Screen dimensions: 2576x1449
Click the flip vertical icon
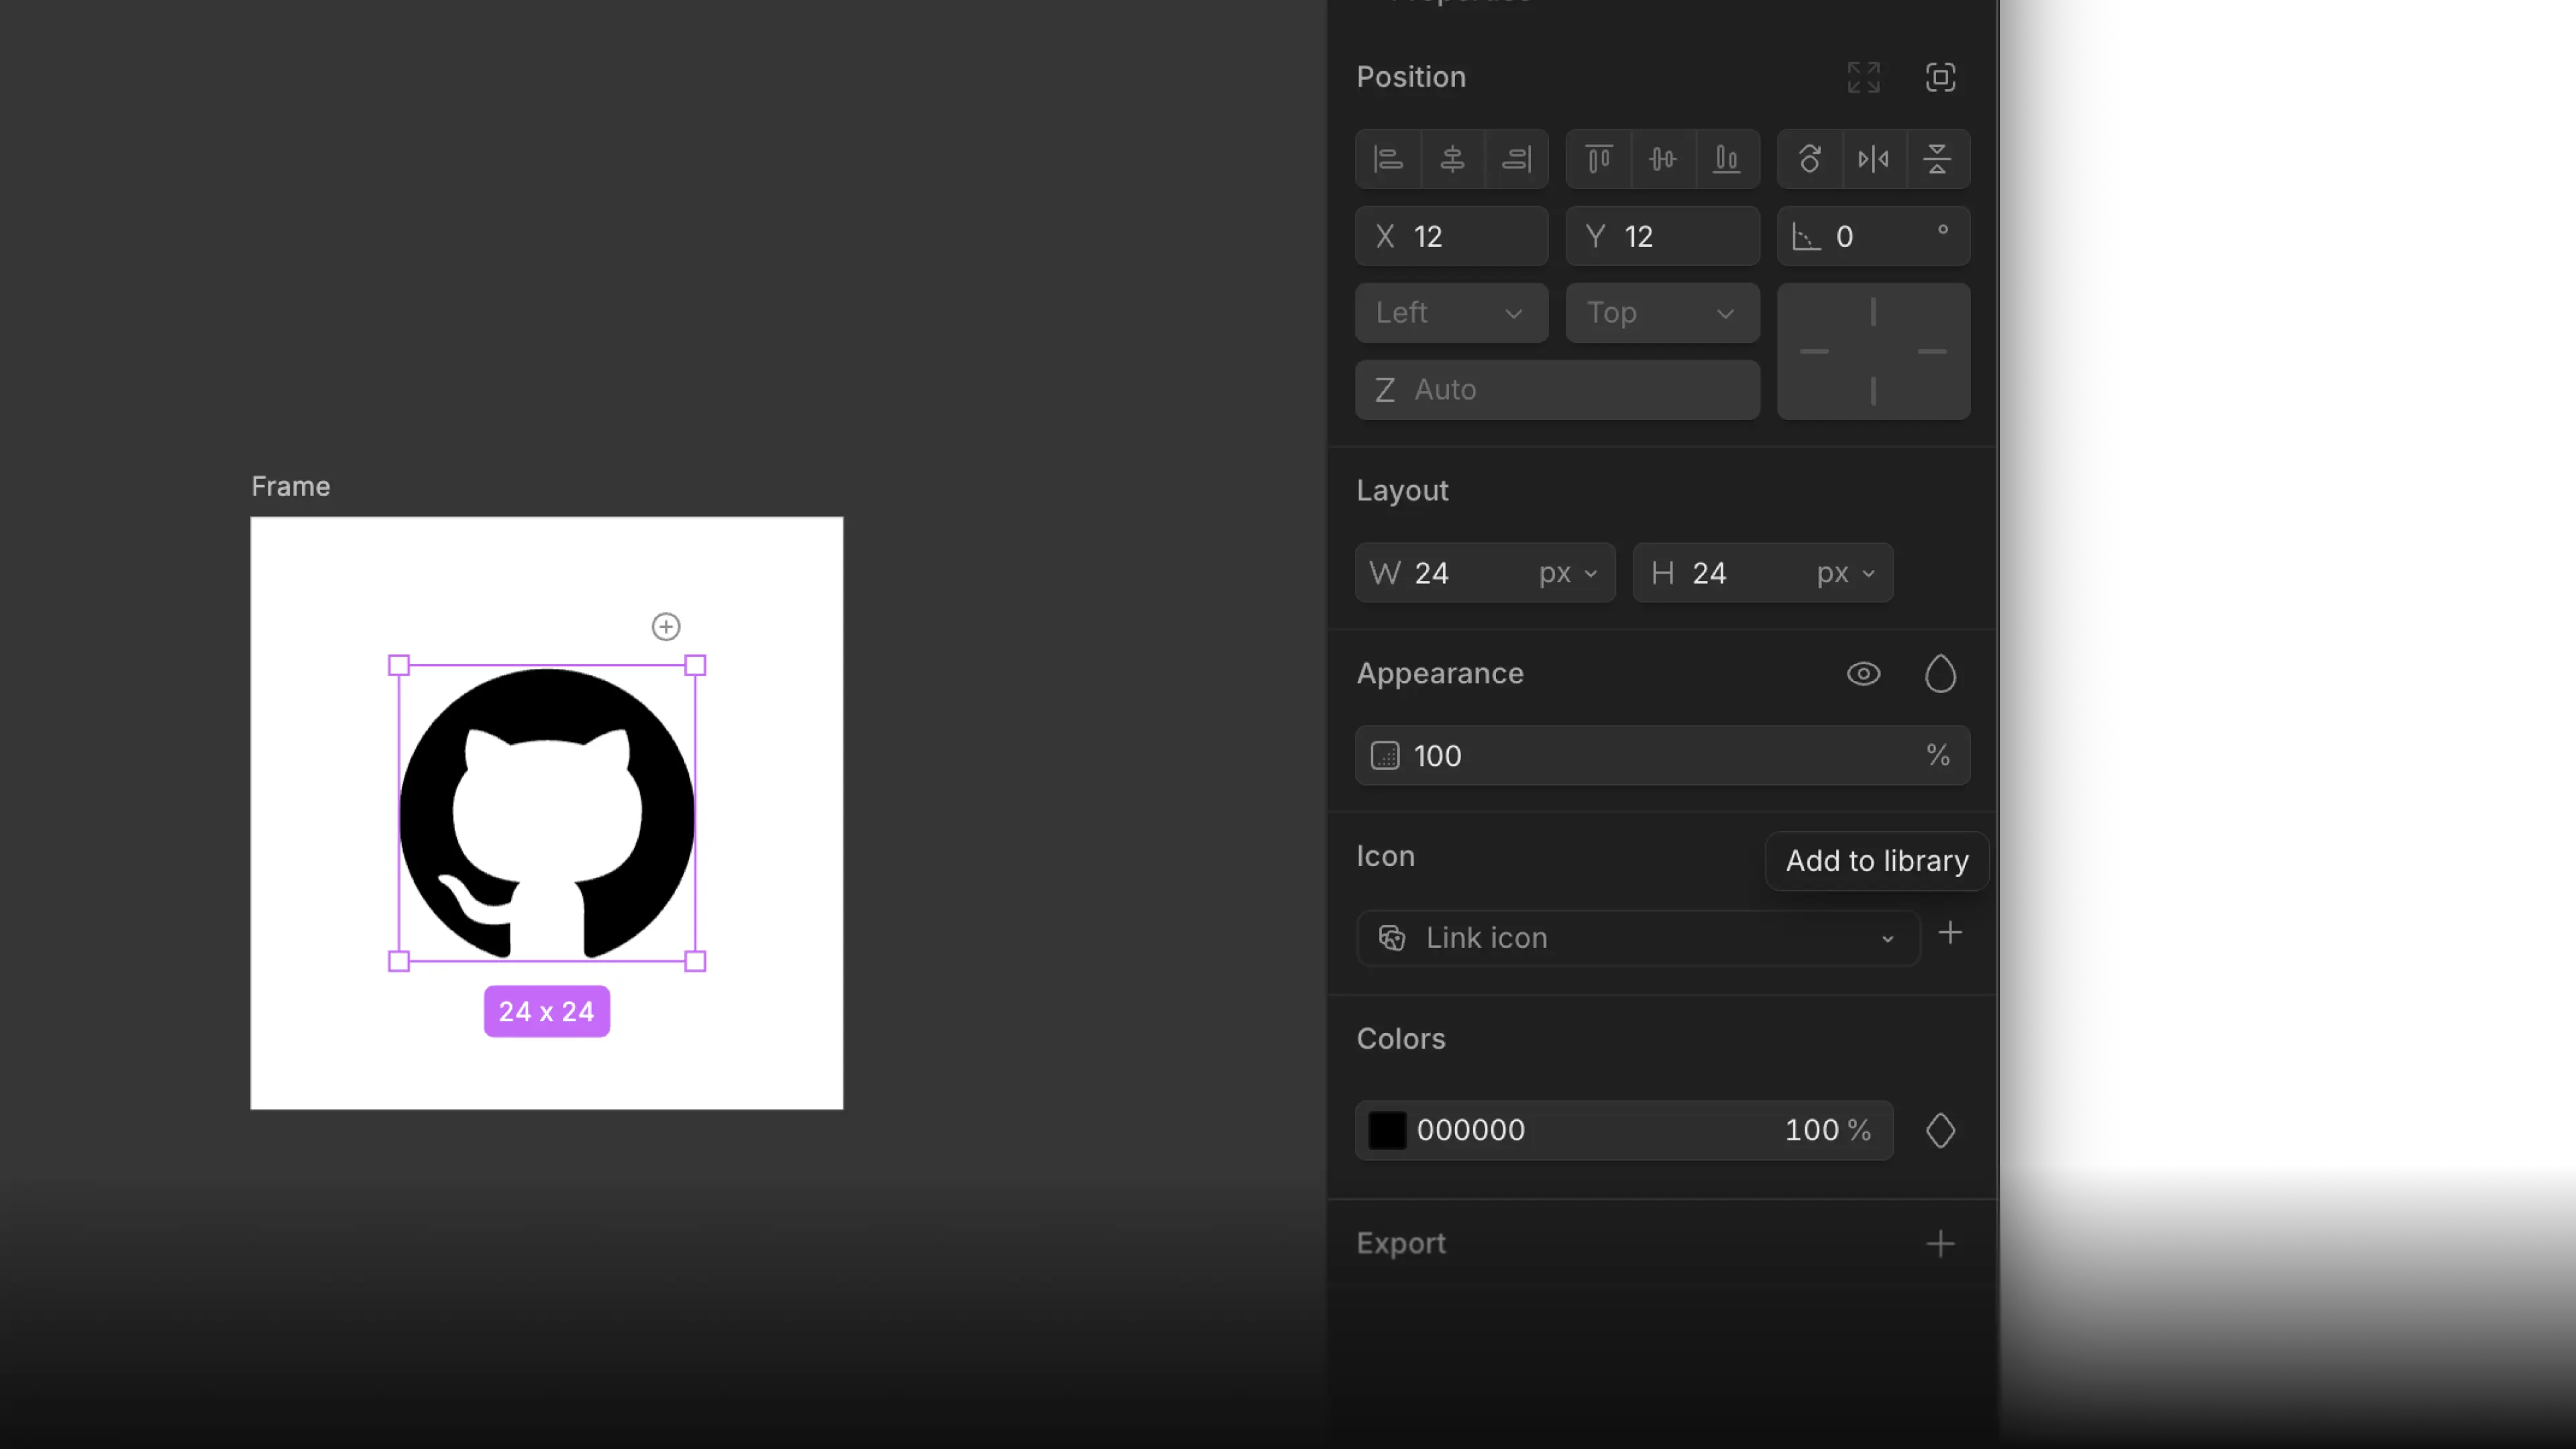[1937, 159]
